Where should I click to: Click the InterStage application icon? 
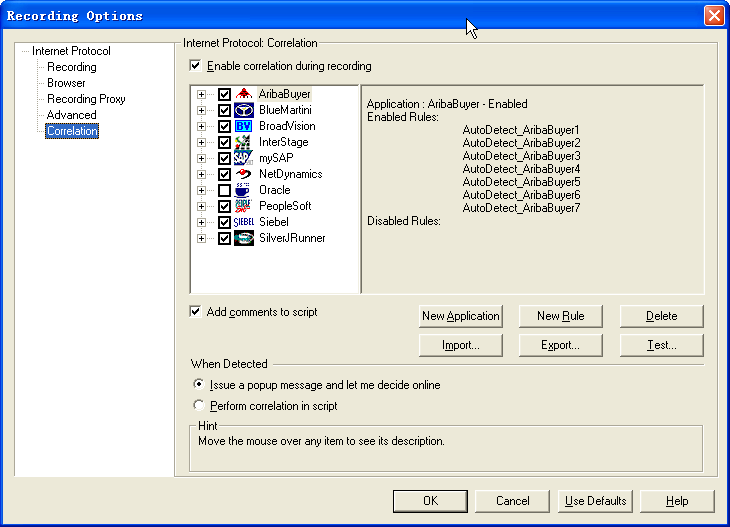pos(243,142)
